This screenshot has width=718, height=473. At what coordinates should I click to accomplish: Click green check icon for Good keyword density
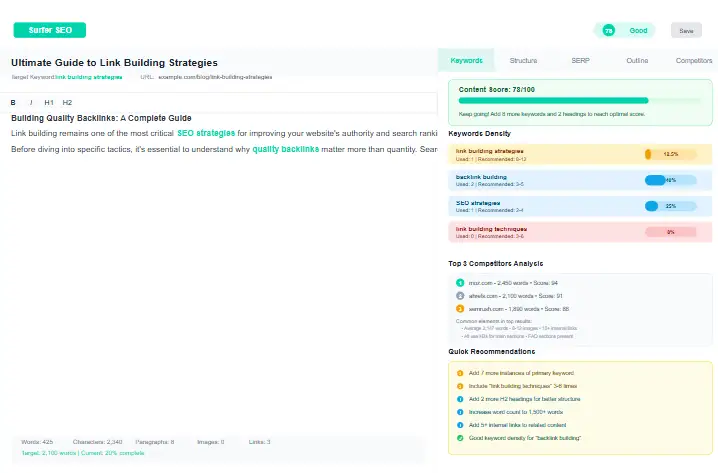(x=460, y=438)
